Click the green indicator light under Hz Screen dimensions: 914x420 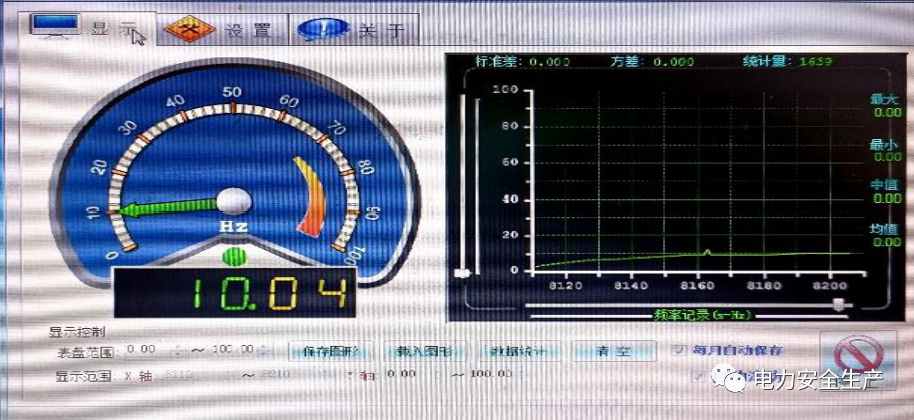pos(234,257)
